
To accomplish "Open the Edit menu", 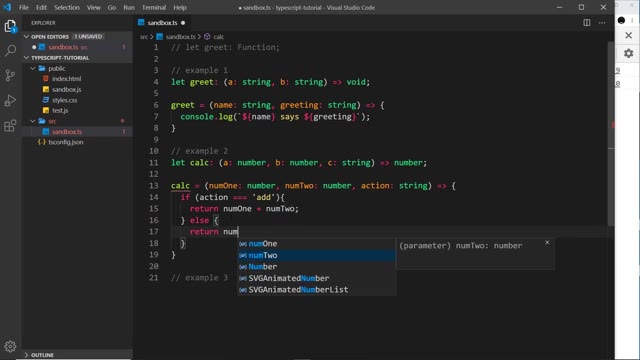I will [41, 7].
